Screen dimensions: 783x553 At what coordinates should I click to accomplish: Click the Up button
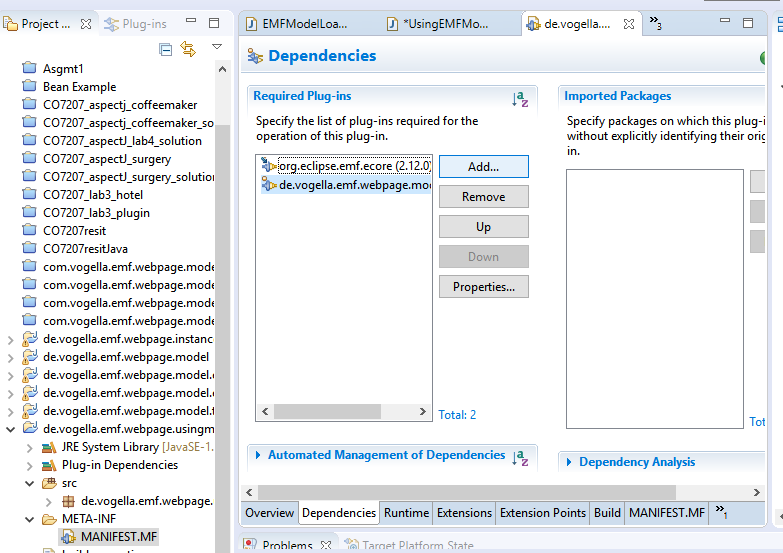coord(483,227)
